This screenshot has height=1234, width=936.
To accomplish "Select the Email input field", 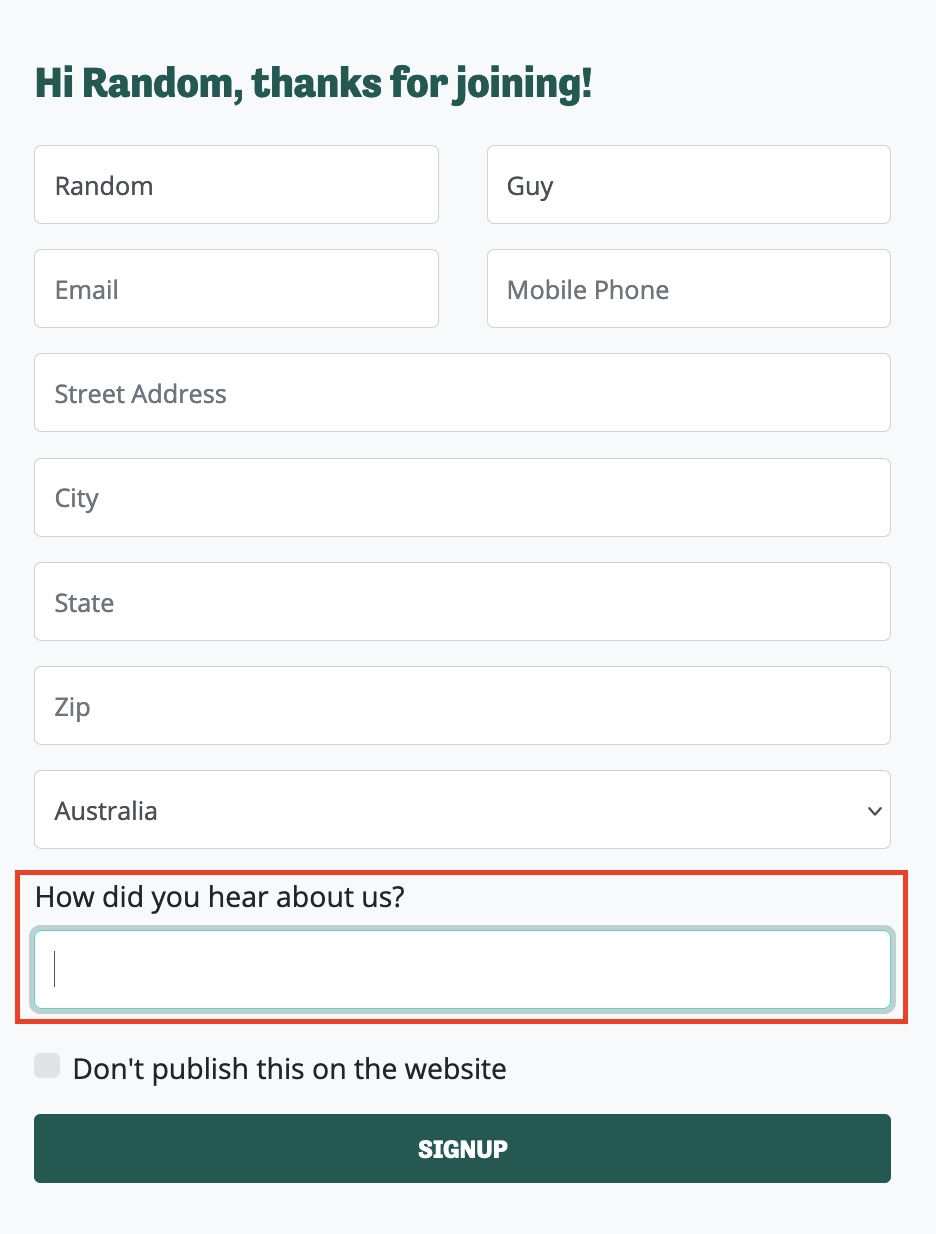I will pos(236,289).
